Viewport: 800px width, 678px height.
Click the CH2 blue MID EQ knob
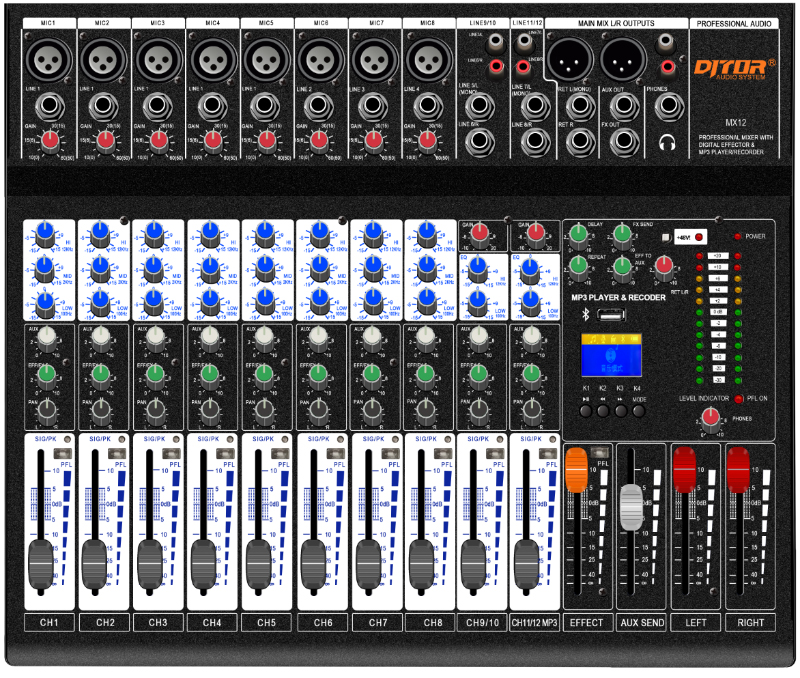(x=101, y=268)
